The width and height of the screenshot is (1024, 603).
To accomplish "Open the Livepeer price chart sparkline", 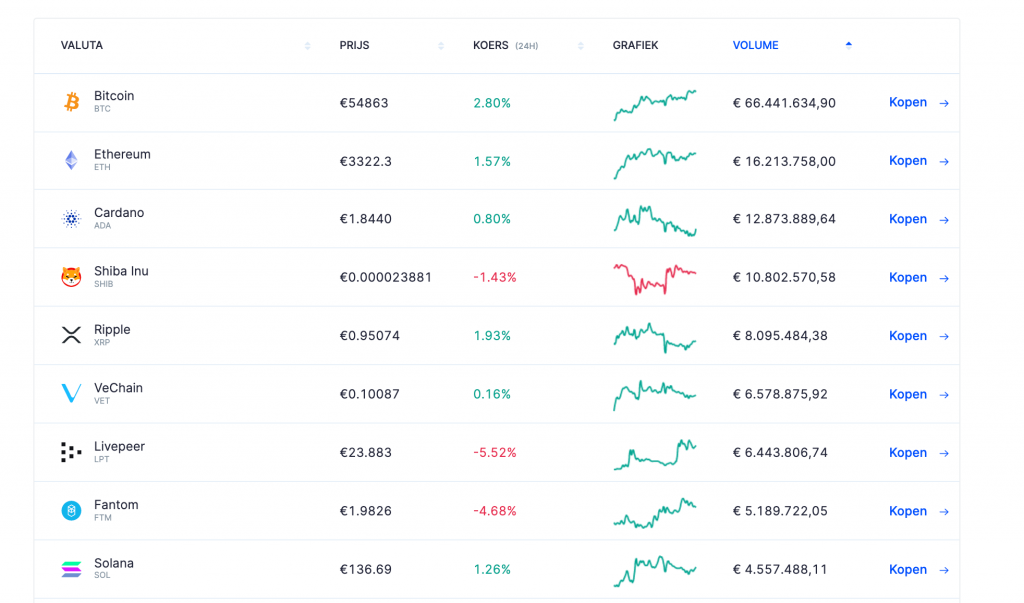I will coord(655,454).
